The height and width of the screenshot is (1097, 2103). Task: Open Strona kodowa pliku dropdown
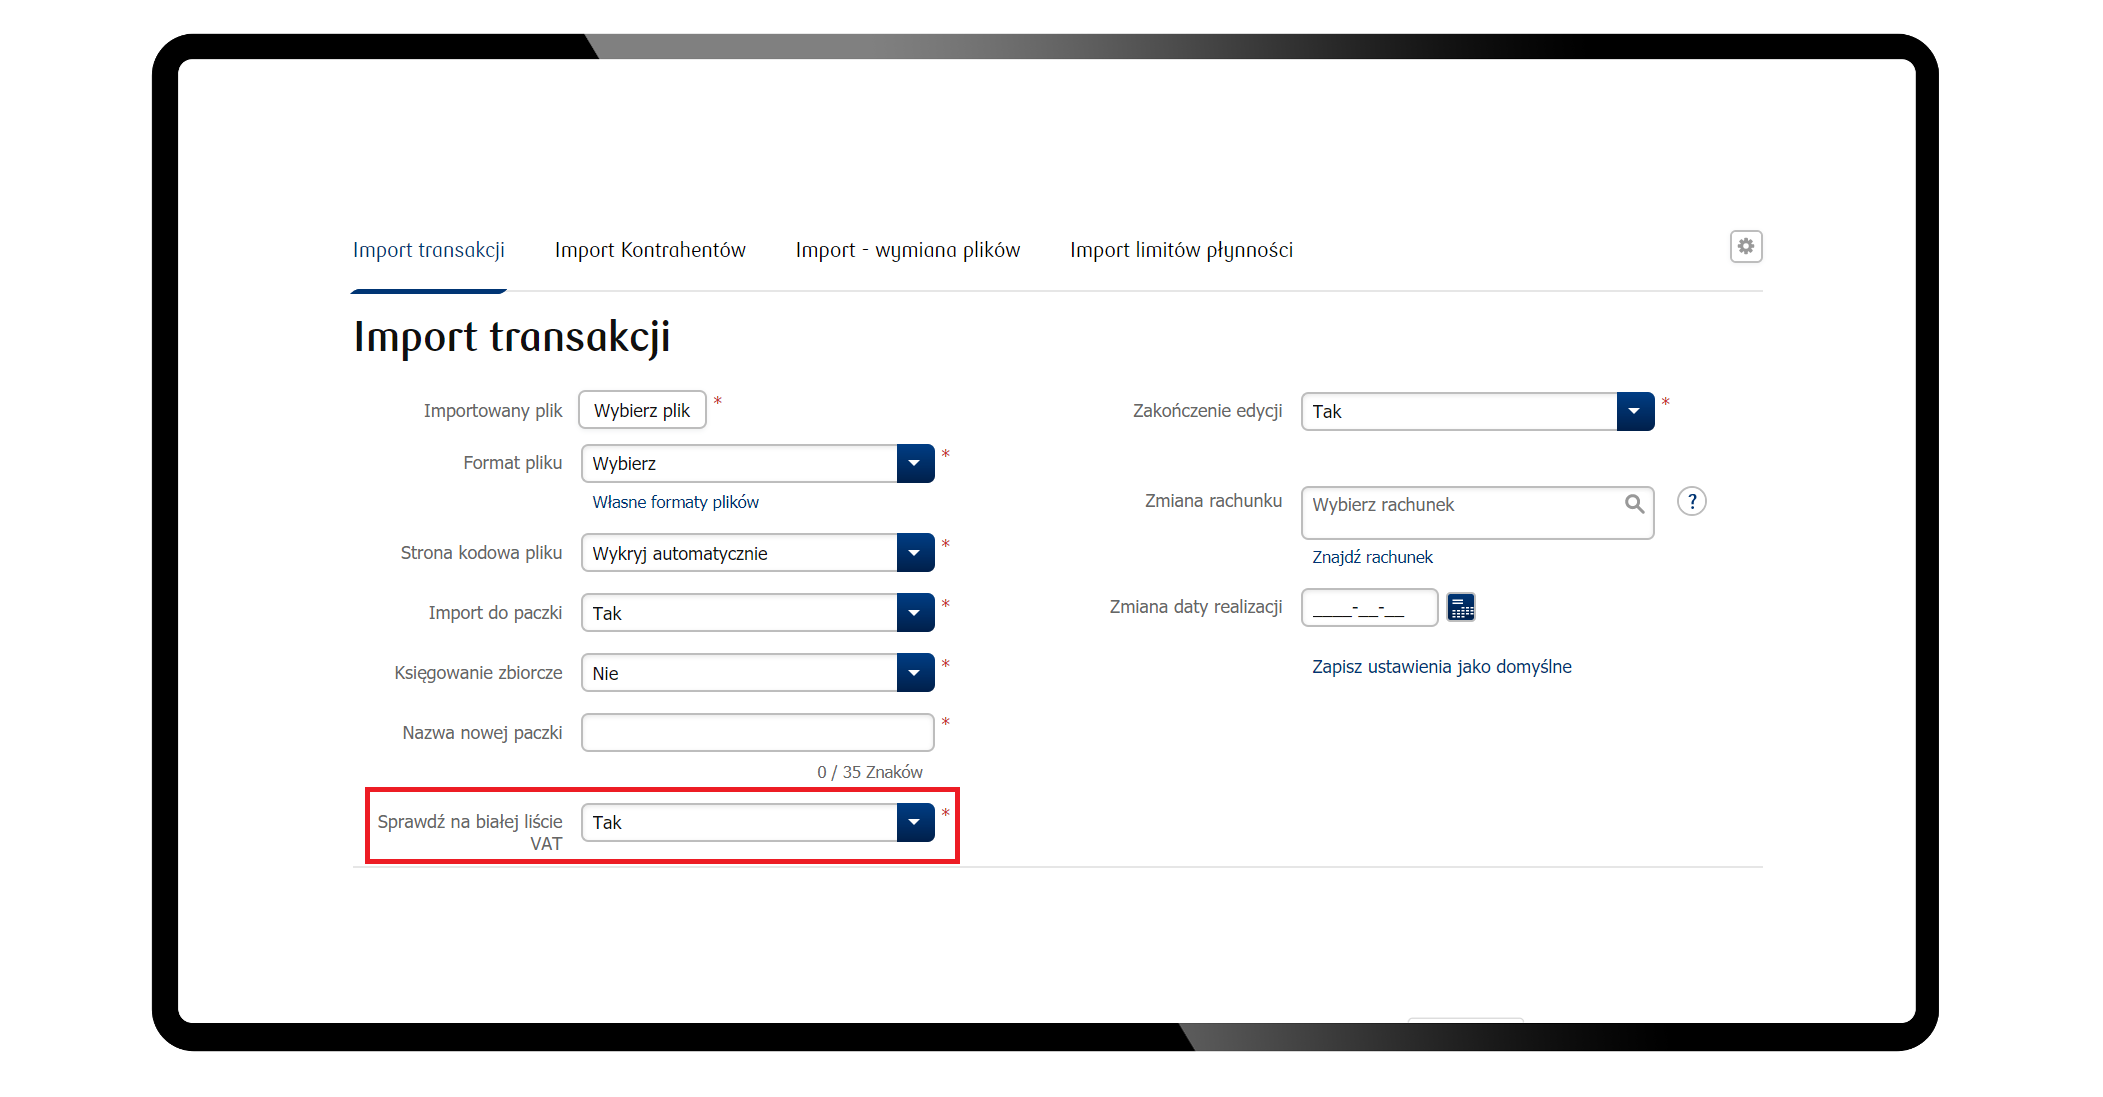pos(914,553)
